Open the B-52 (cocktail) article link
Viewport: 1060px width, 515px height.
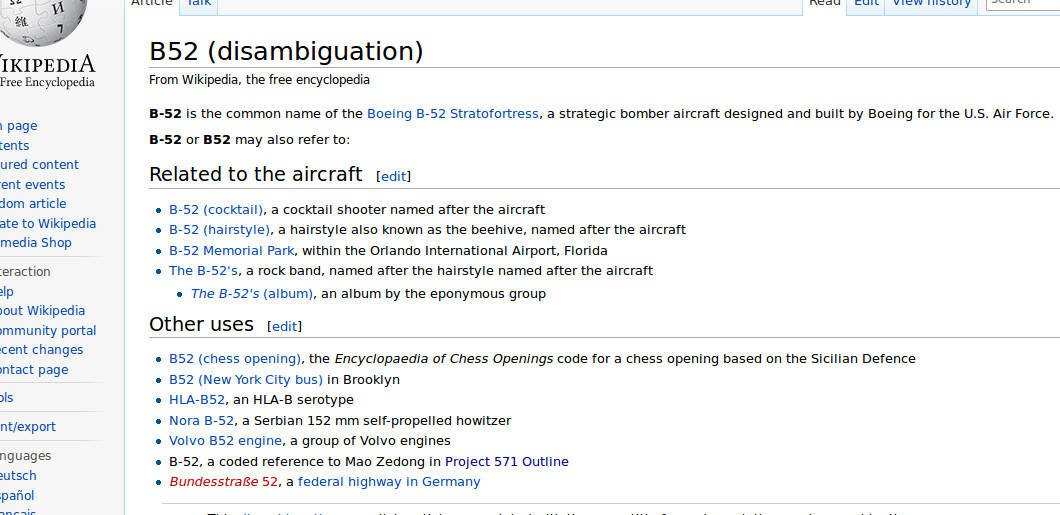pos(216,210)
